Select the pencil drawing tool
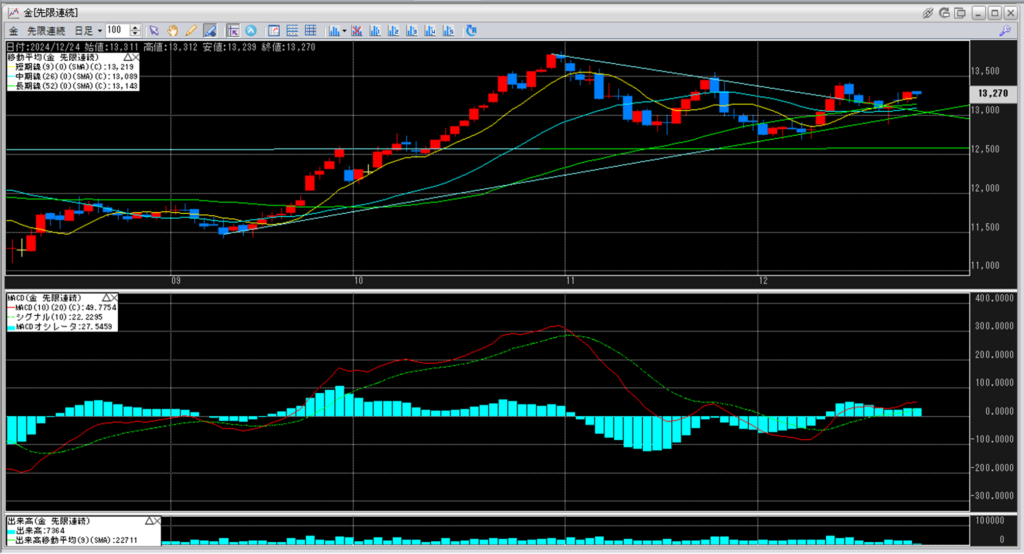 (x=190, y=30)
